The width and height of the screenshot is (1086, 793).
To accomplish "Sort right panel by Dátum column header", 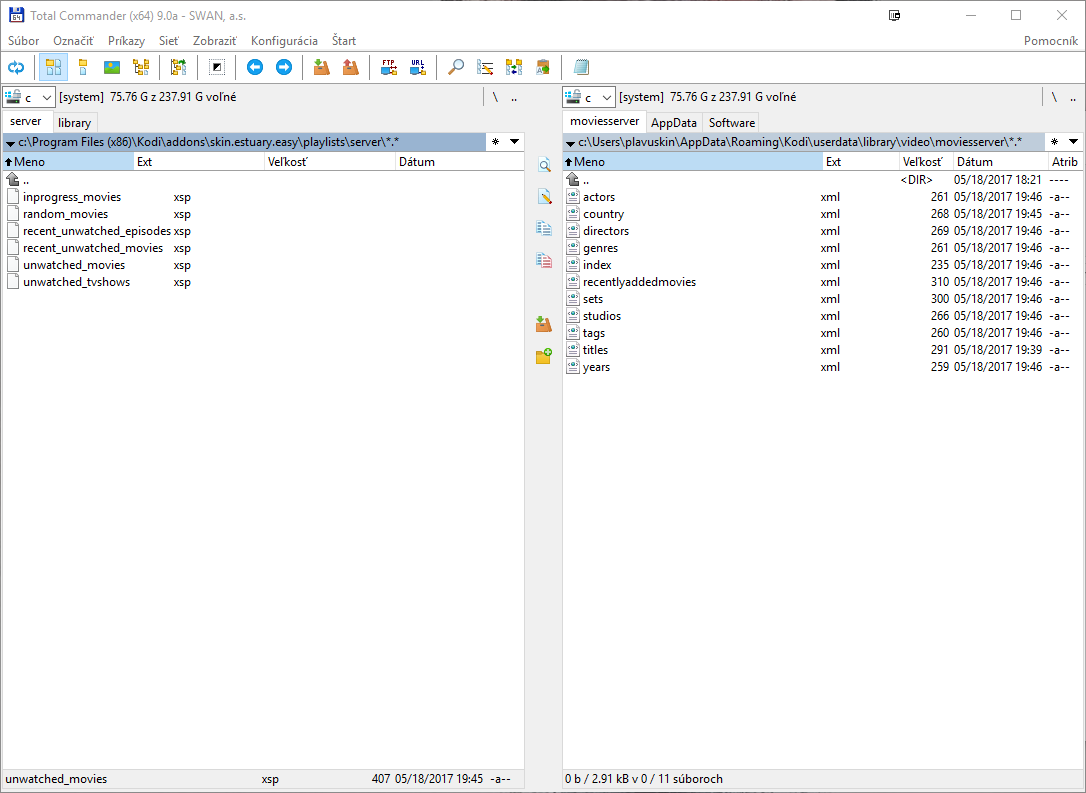I will (x=975, y=162).
